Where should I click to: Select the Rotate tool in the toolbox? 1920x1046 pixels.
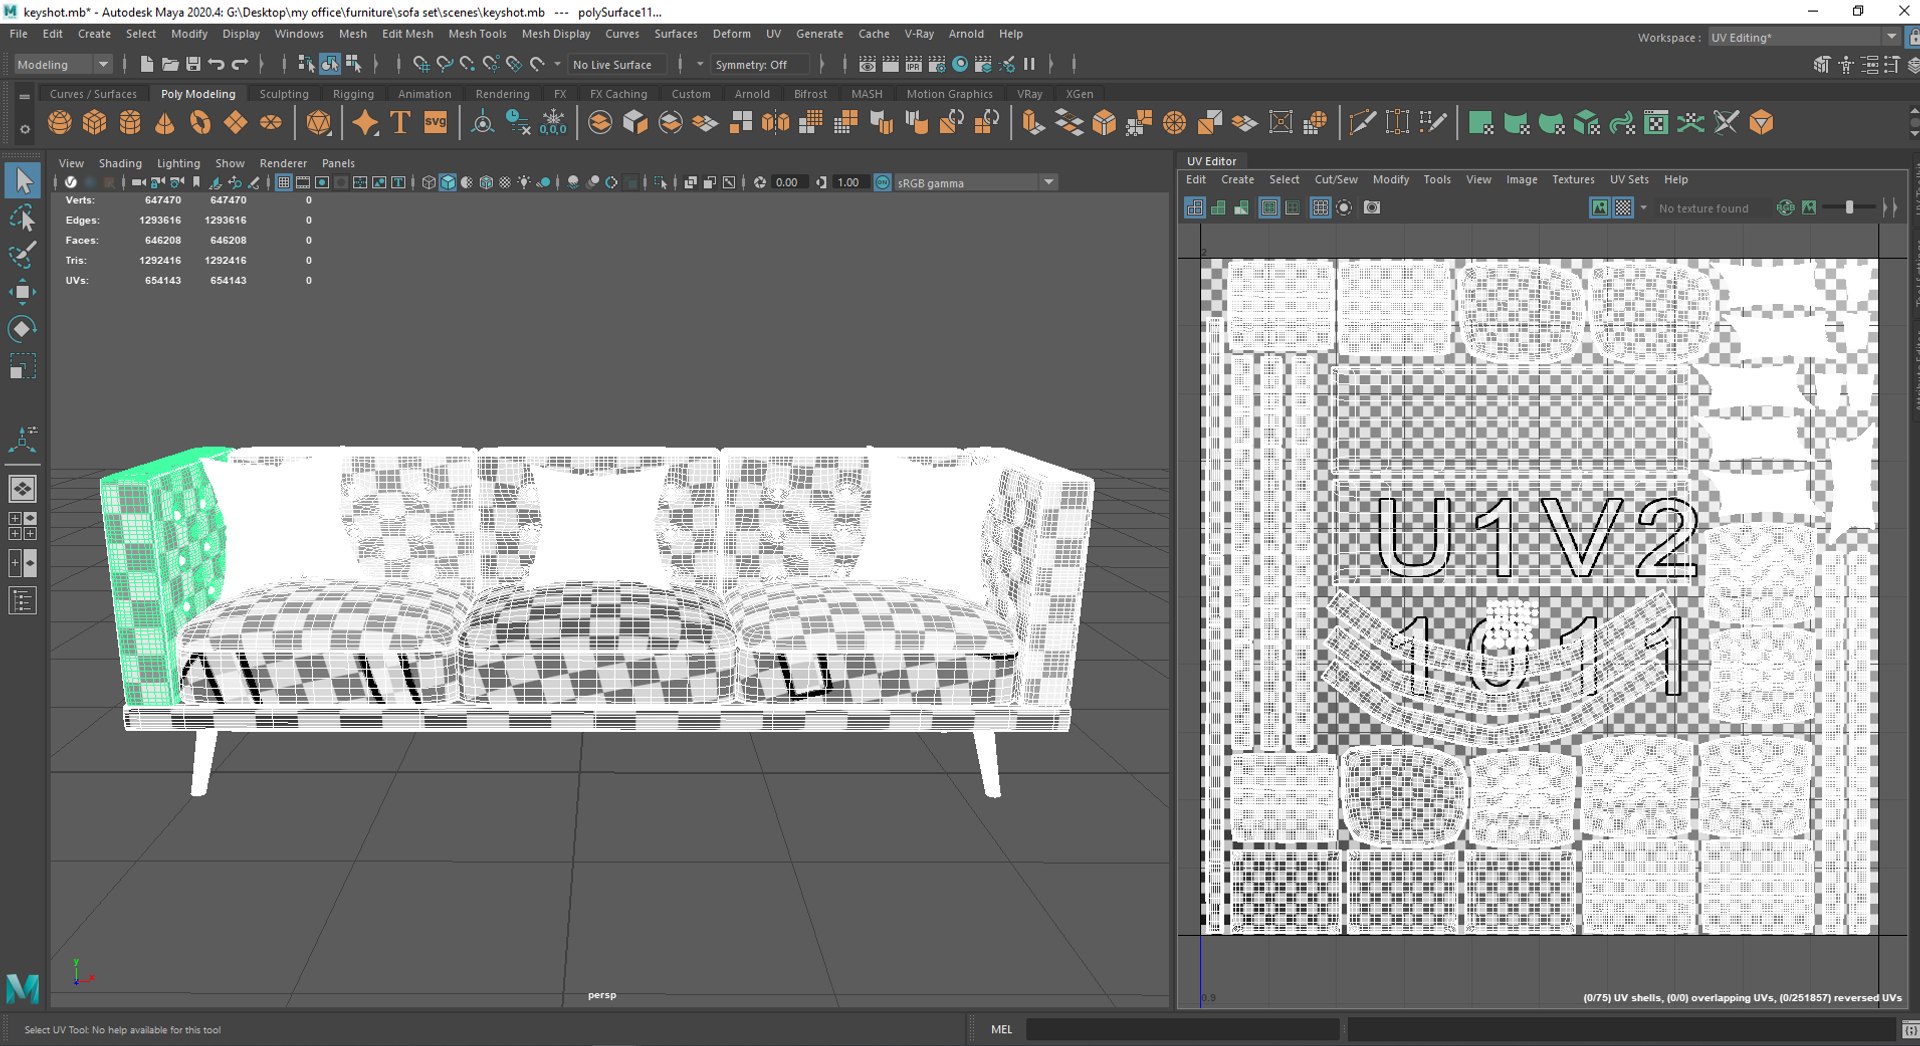(22, 329)
